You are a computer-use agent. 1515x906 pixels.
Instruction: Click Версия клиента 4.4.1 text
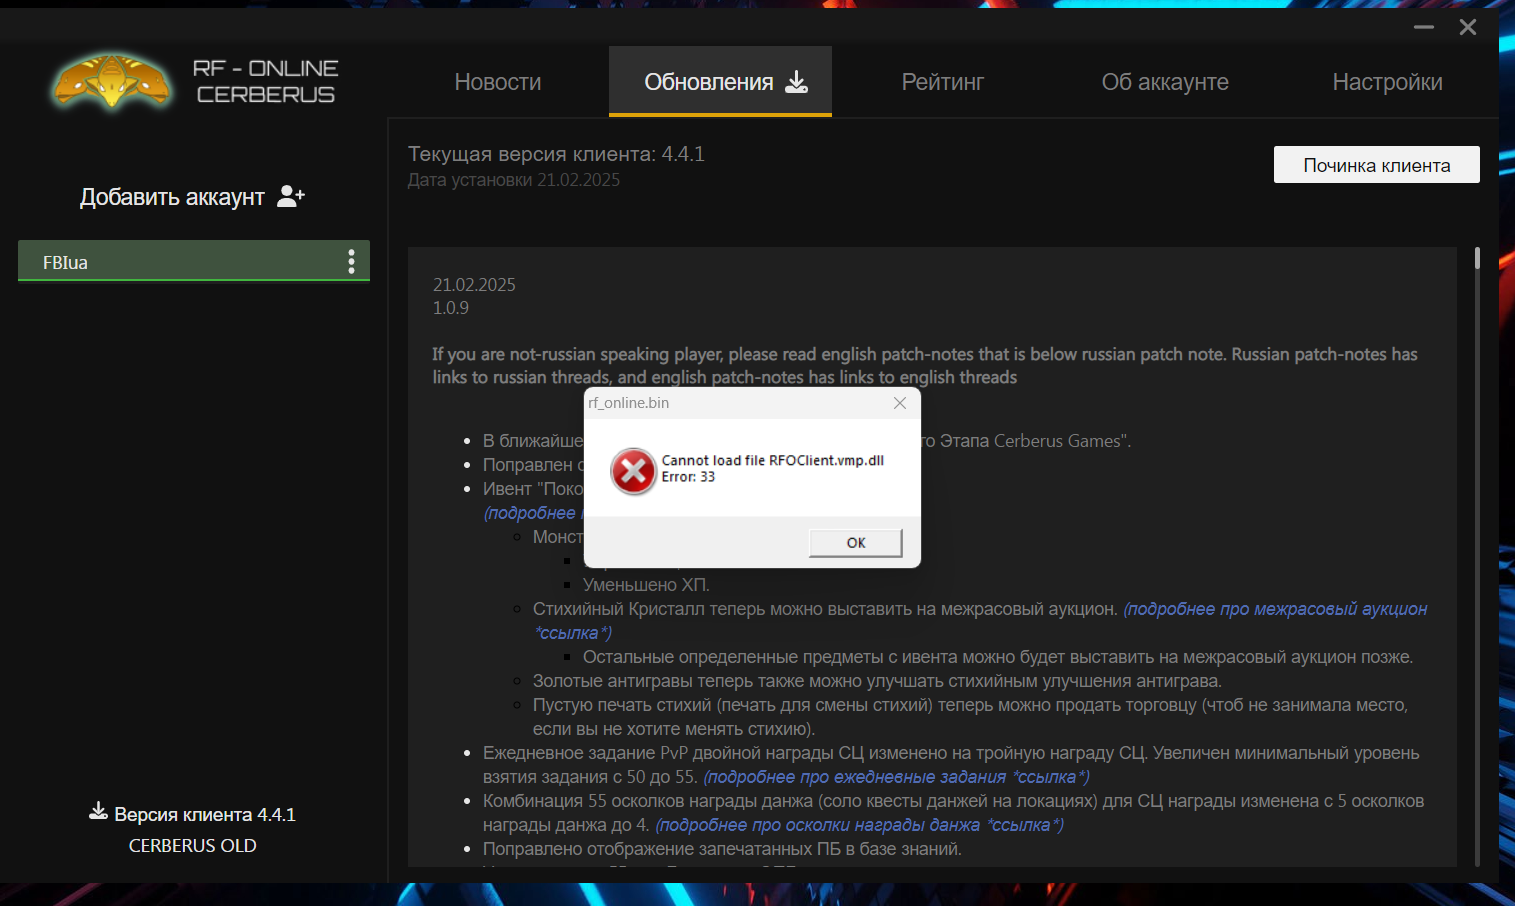coord(205,815)
